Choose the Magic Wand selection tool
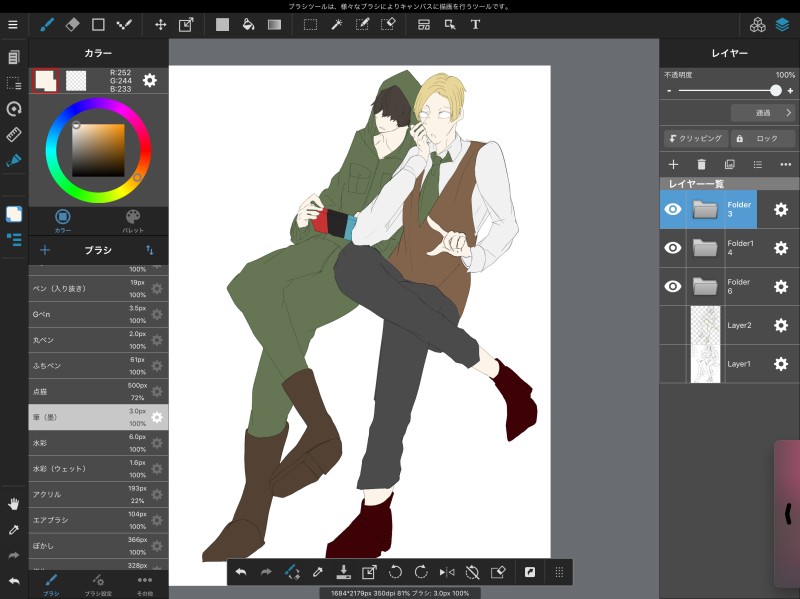 click(x=336, y=24)
